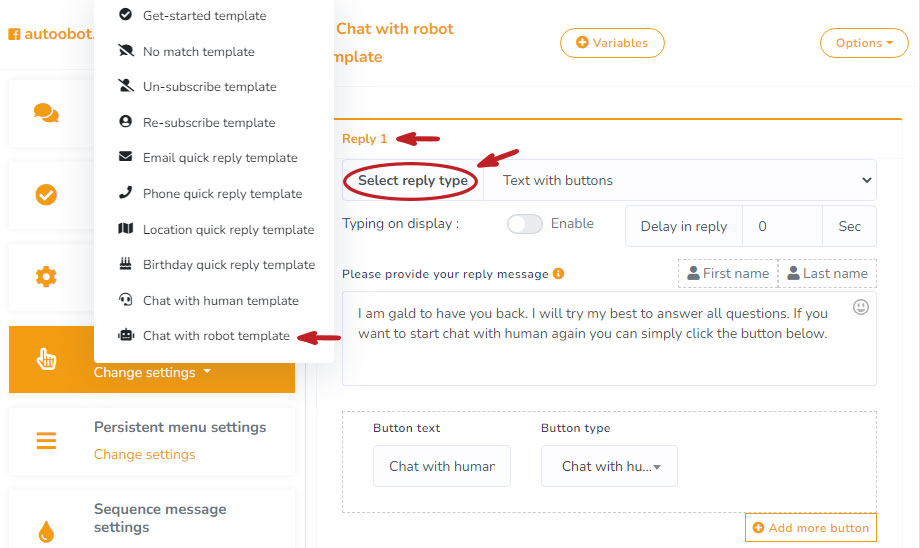Screen dimensions: 920x548
Task: Click the info icon beside reply message label
Action: 558,274
